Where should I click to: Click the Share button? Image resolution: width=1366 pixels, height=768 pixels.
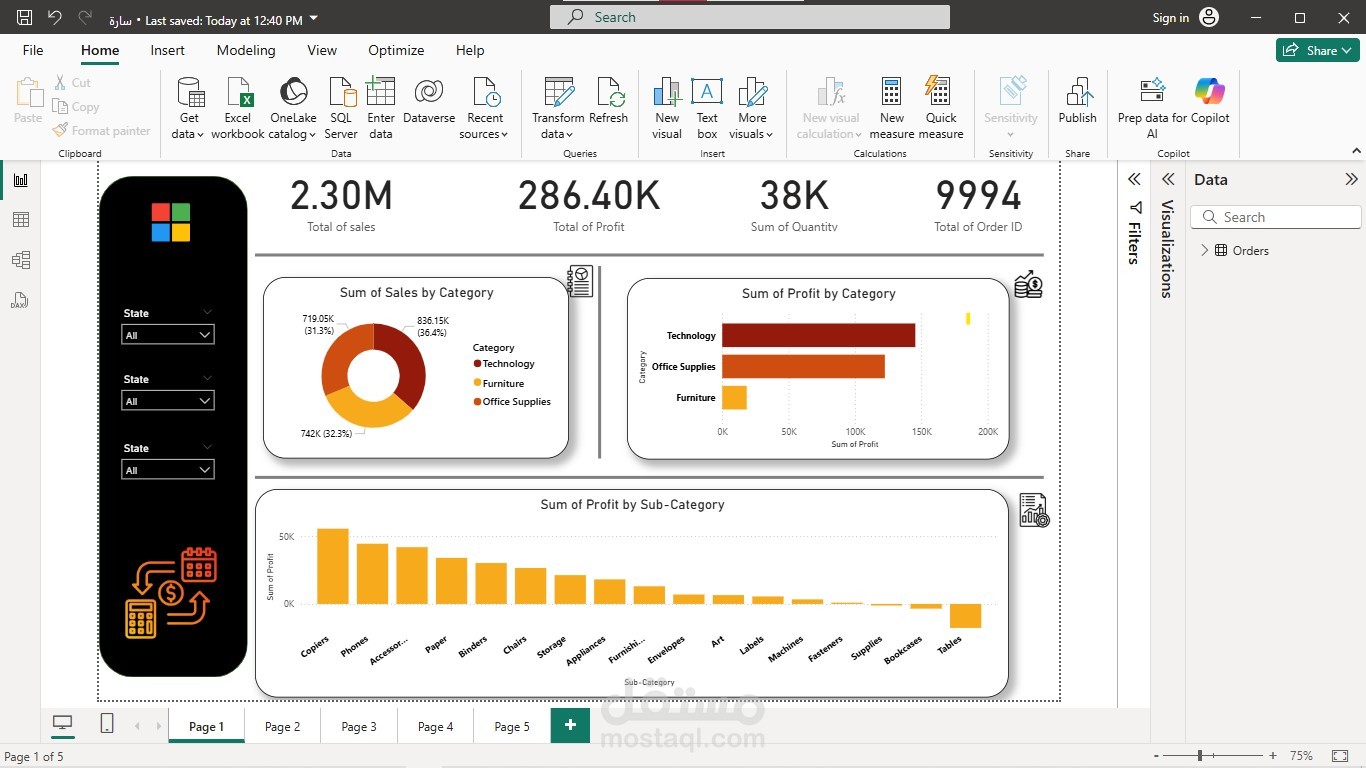pyautogui.click(x=1317, y=50)
